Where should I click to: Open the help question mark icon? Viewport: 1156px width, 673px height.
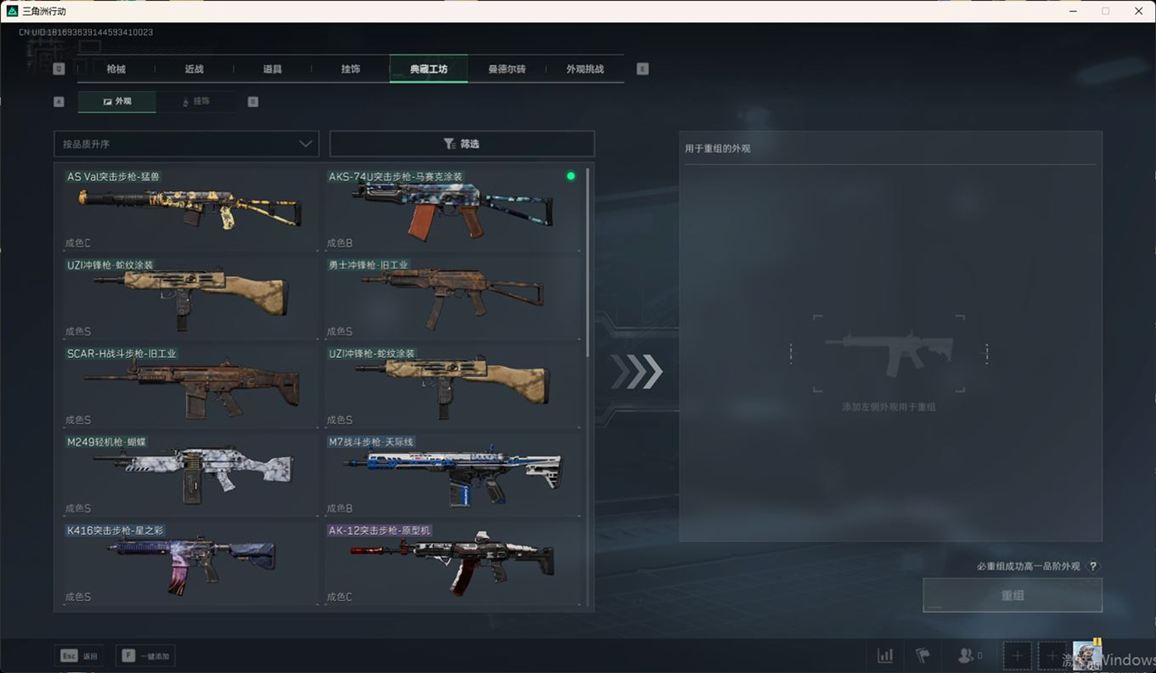1093,567
